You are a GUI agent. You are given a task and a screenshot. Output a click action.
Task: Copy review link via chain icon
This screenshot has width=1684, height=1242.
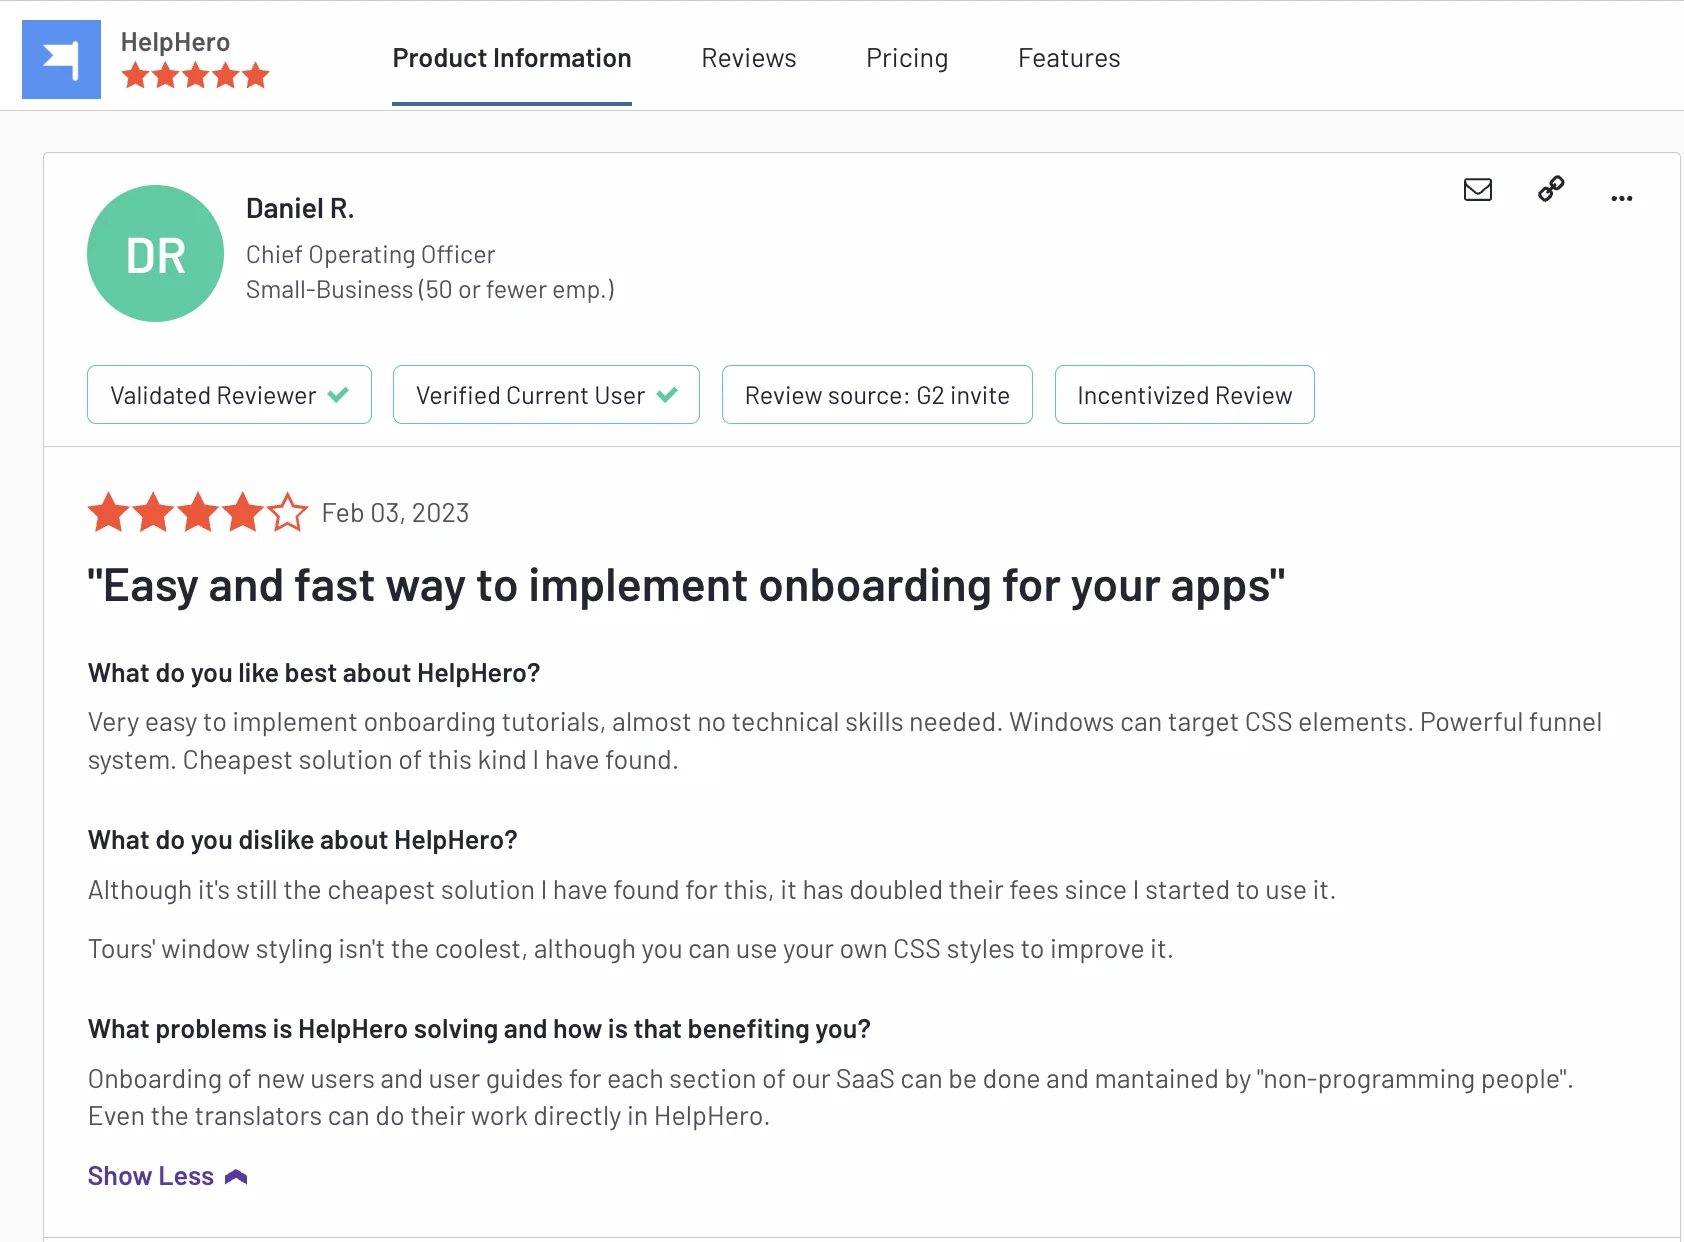tap(1551, 189)
